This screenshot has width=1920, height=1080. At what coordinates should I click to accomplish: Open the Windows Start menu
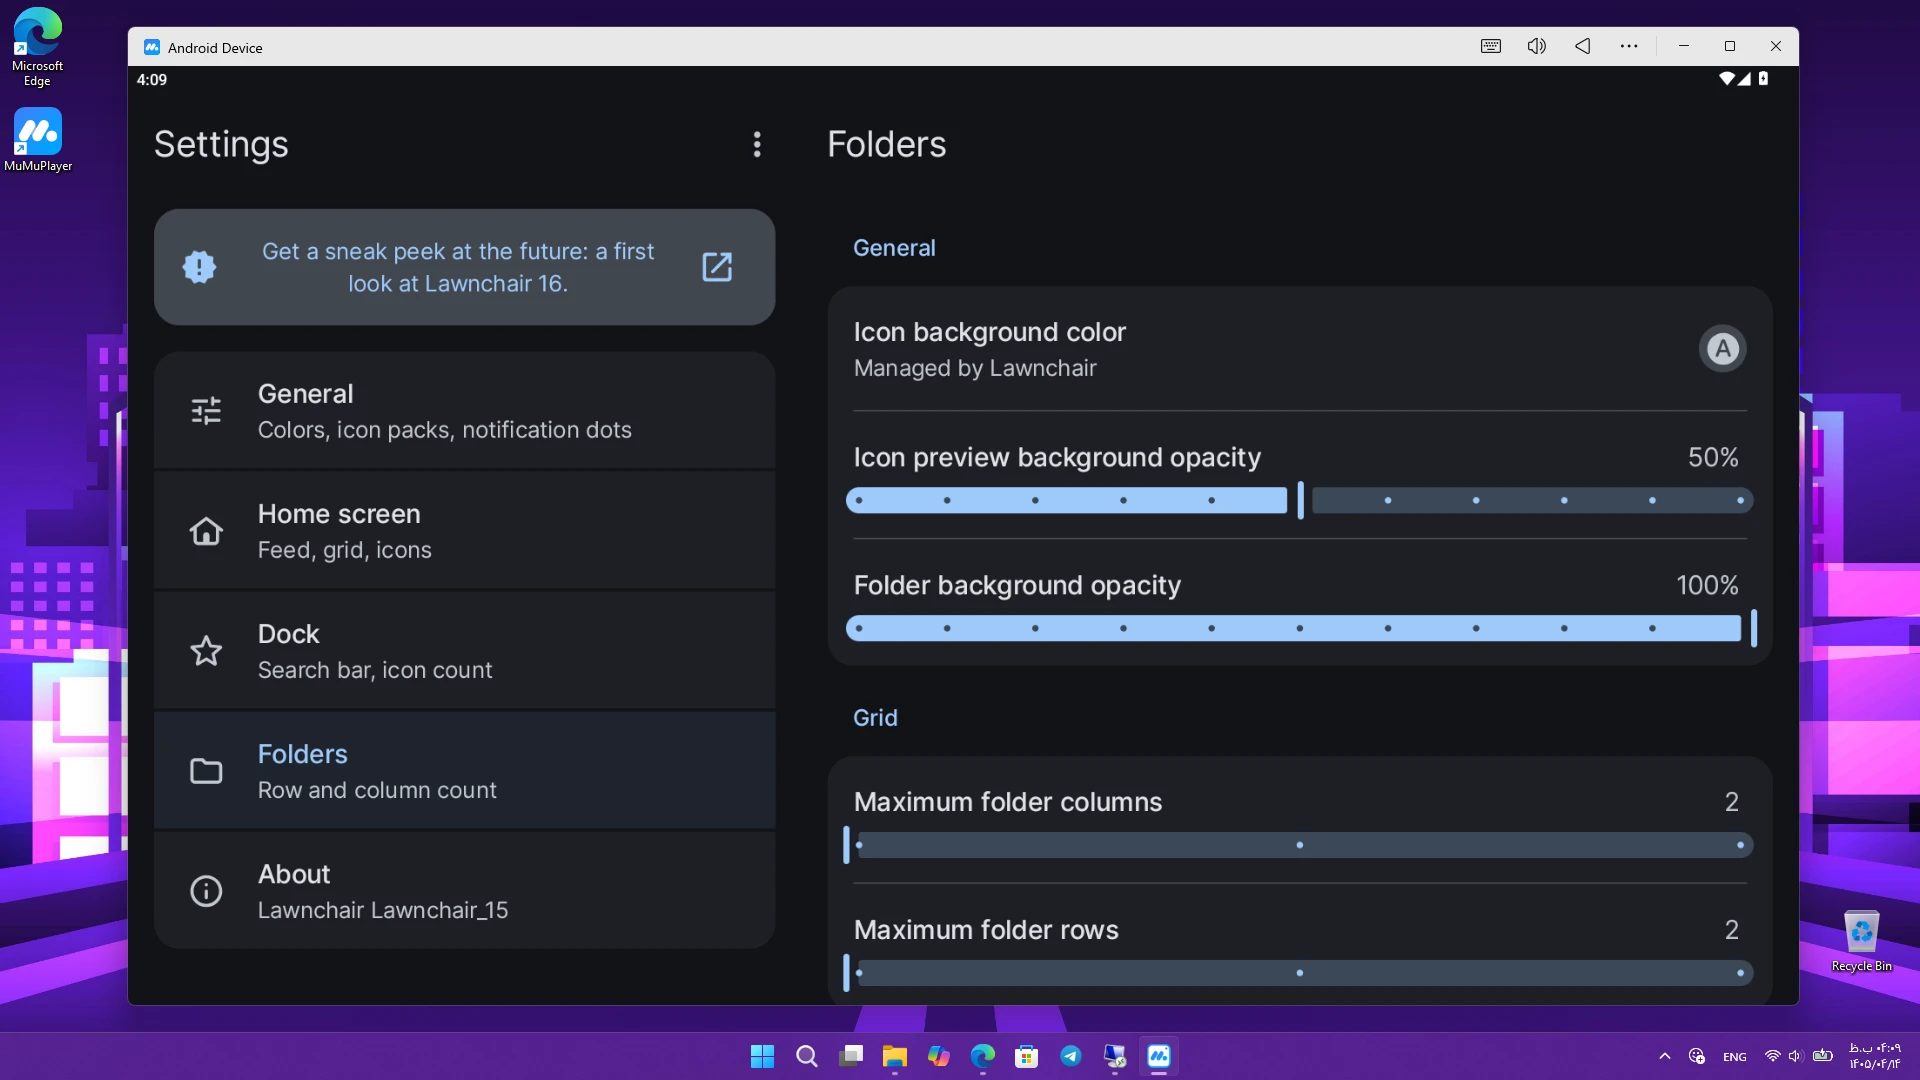coord(762,1056)
